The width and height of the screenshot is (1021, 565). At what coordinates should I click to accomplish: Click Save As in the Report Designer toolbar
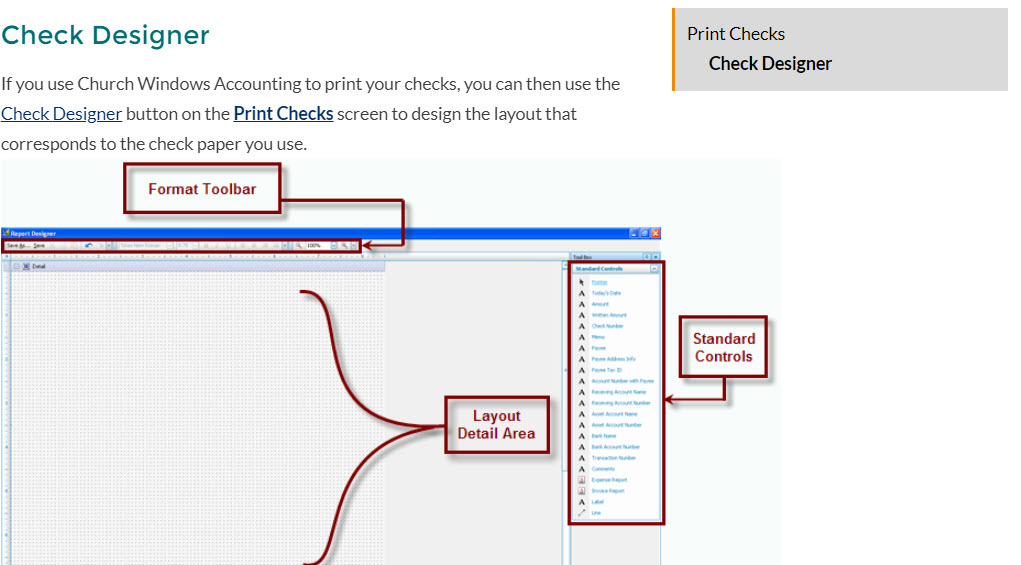click(18, 246)
